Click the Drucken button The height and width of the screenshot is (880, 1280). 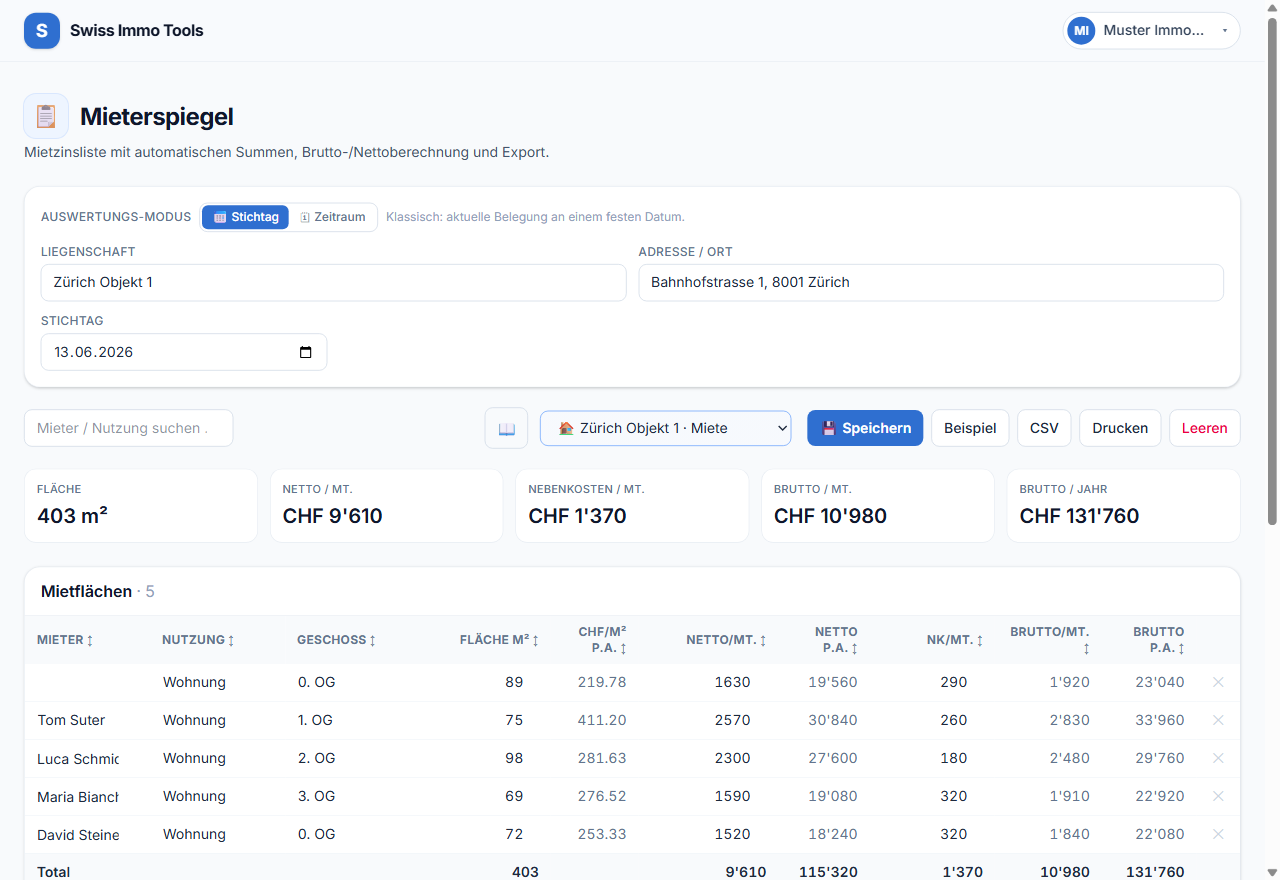point(1120,428)
